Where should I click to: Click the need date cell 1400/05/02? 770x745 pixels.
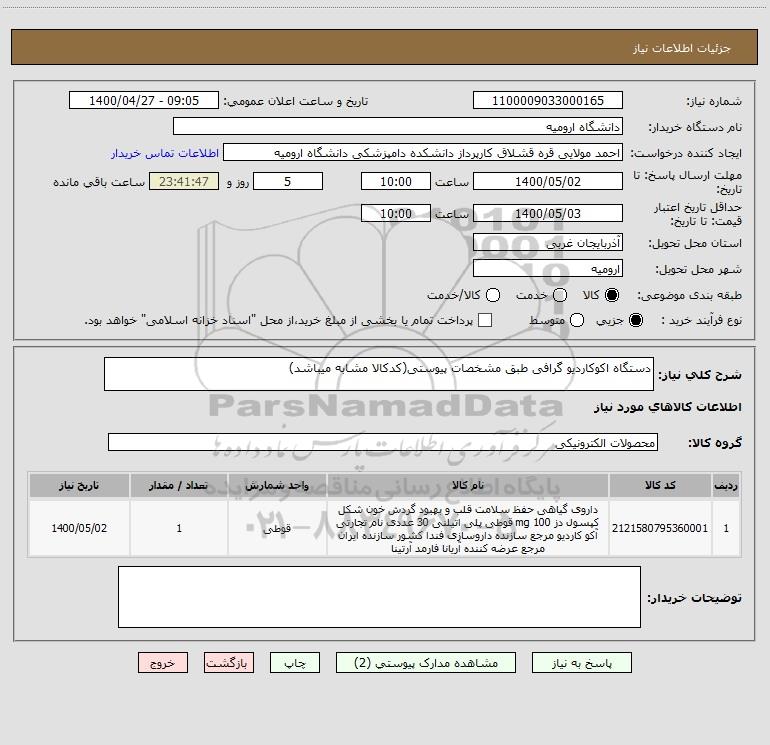[79, 528]
